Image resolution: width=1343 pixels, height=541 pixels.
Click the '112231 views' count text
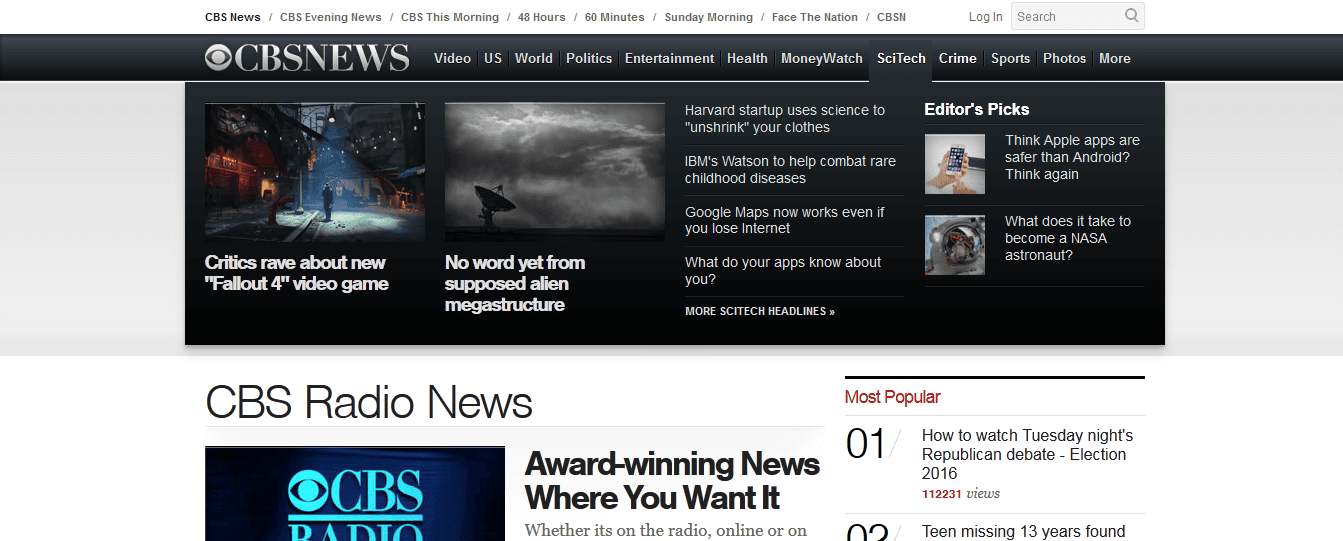(961, 494)
